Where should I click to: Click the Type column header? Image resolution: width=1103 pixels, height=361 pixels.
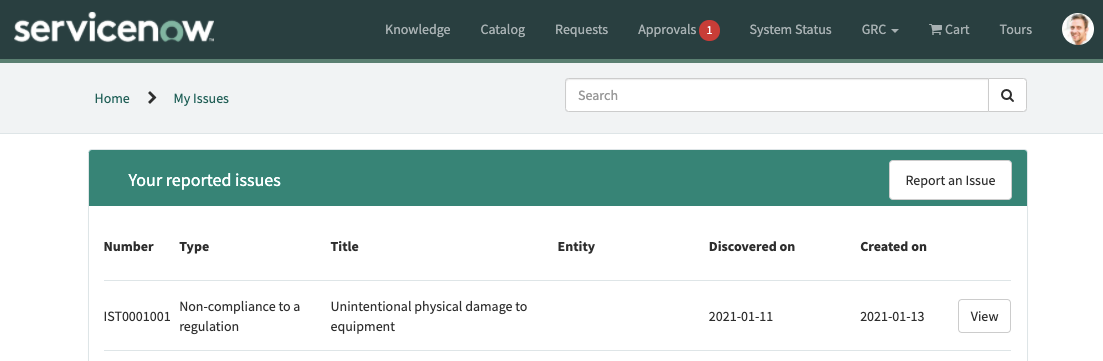tap(194, 246)
